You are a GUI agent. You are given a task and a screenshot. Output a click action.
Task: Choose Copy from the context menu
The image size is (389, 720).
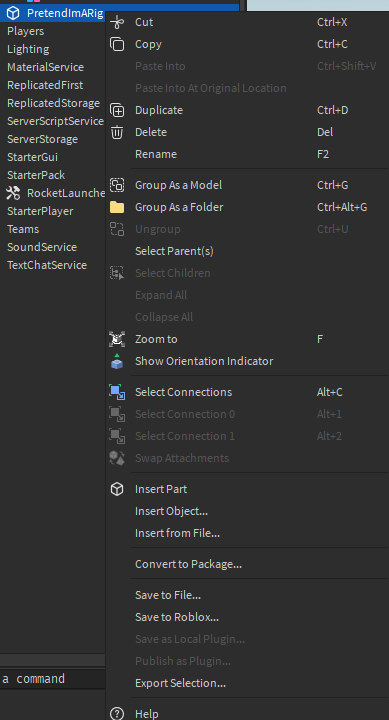(x=248, y=44)
